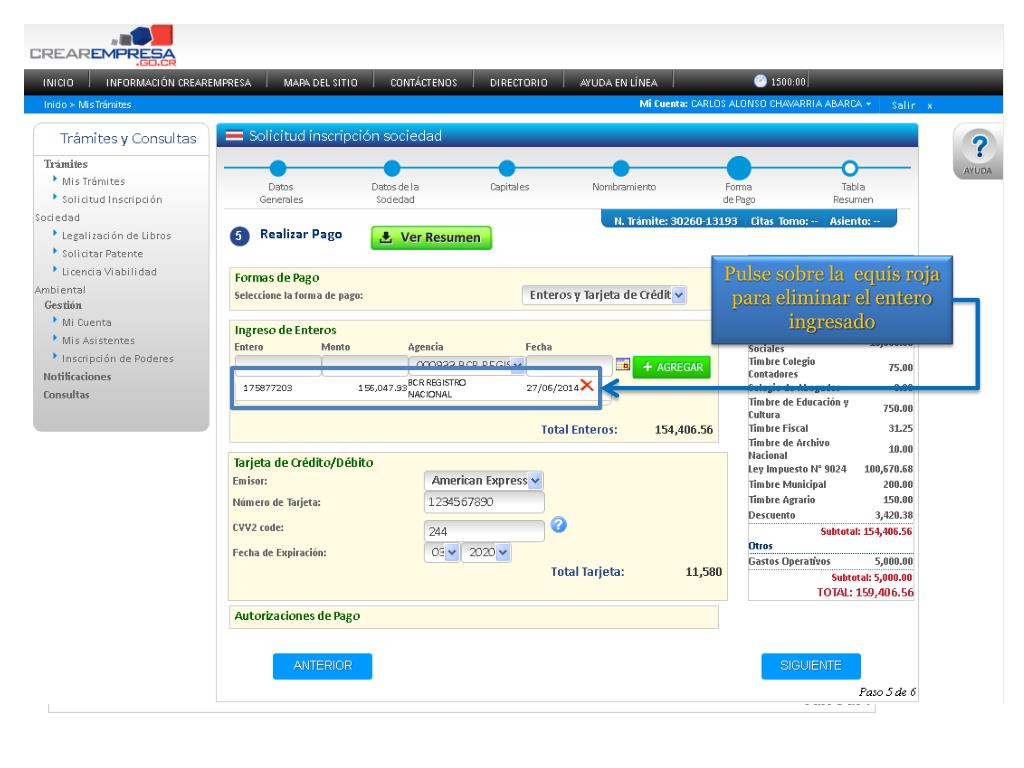Click the green AGREGAR button
Viewport: 1024px width, 768px height.
672,367
